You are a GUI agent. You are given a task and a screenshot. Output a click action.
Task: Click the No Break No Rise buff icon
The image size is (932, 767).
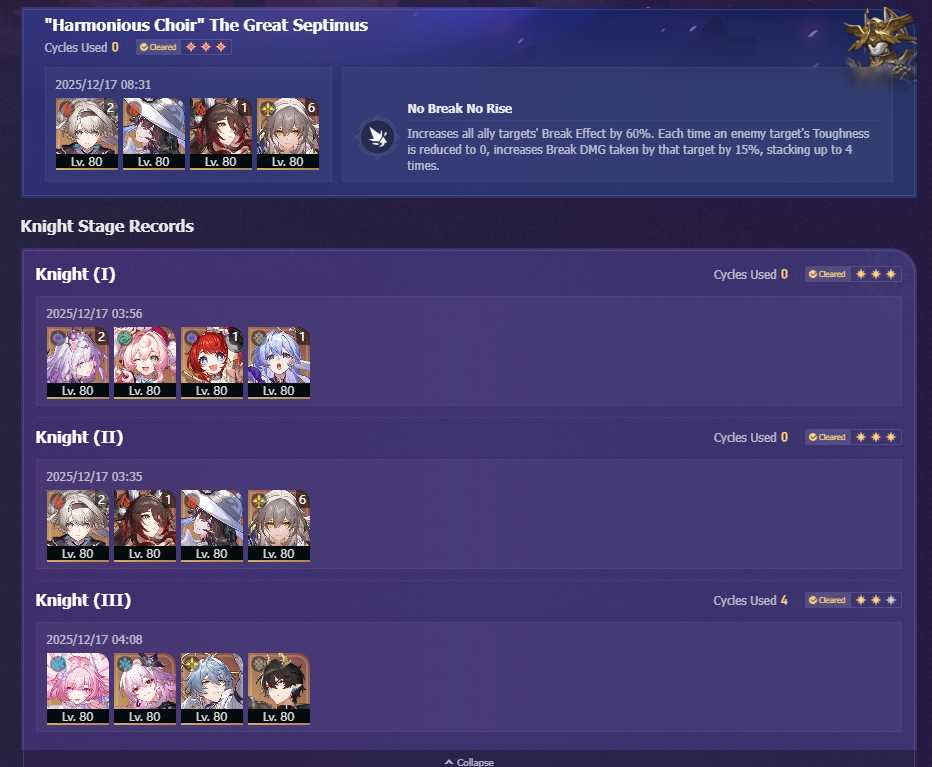[377, 137]
